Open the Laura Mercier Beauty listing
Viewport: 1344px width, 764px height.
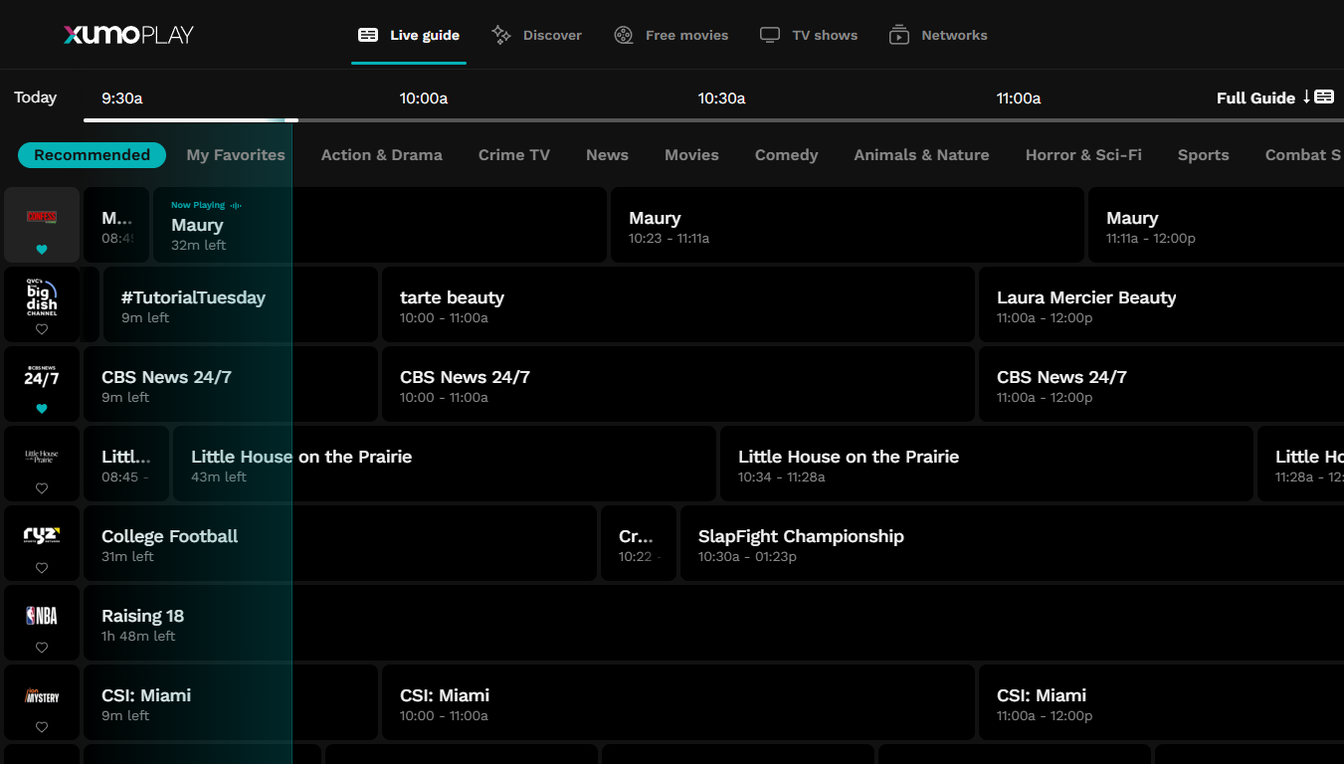point(1161,304)
